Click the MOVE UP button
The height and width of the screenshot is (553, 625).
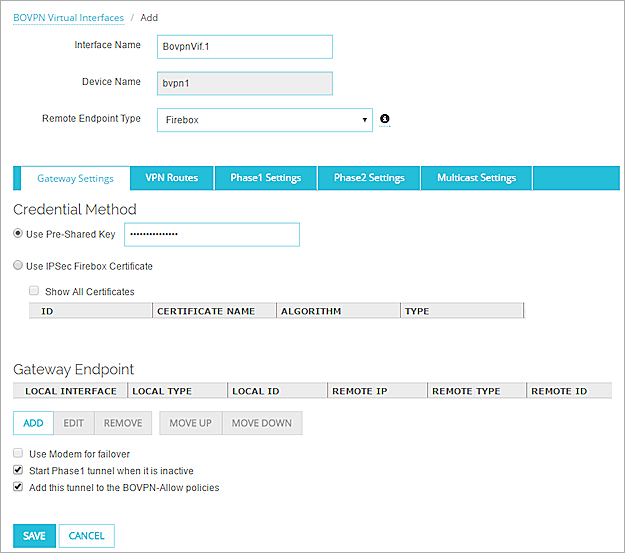point(190,423)
